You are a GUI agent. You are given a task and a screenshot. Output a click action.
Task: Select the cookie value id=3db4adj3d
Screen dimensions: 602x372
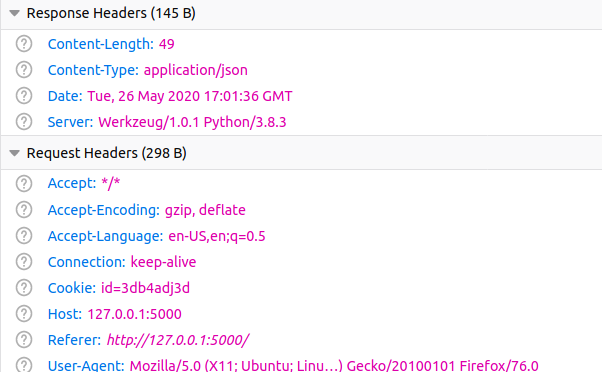(x=146, y=288)
